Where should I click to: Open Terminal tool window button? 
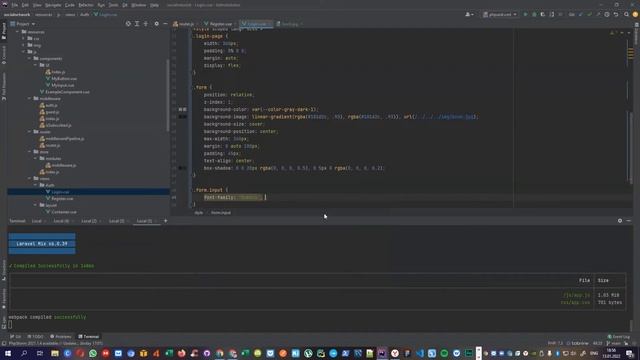(x=89, y=337)
